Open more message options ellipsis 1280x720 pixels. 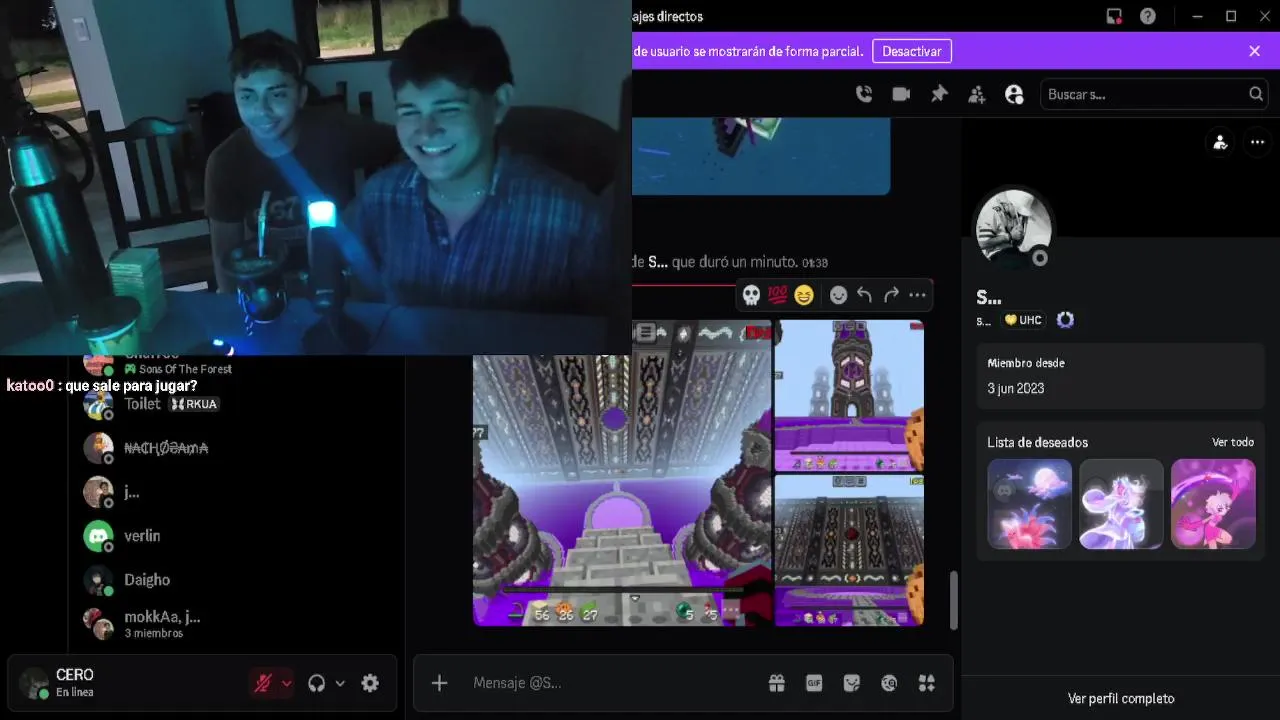917,295
